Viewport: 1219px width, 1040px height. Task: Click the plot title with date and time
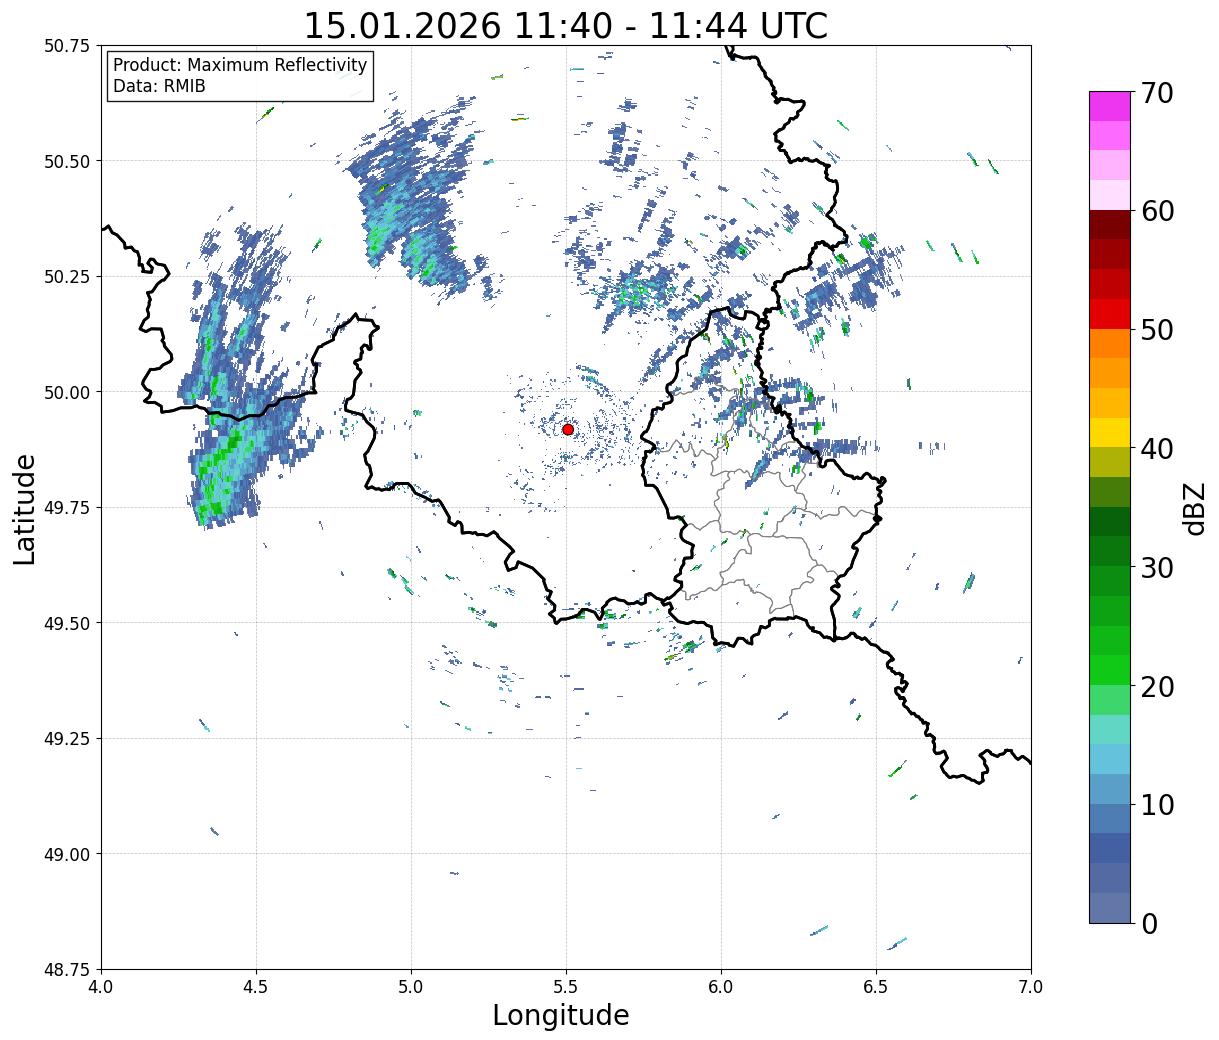coord(566,25)
